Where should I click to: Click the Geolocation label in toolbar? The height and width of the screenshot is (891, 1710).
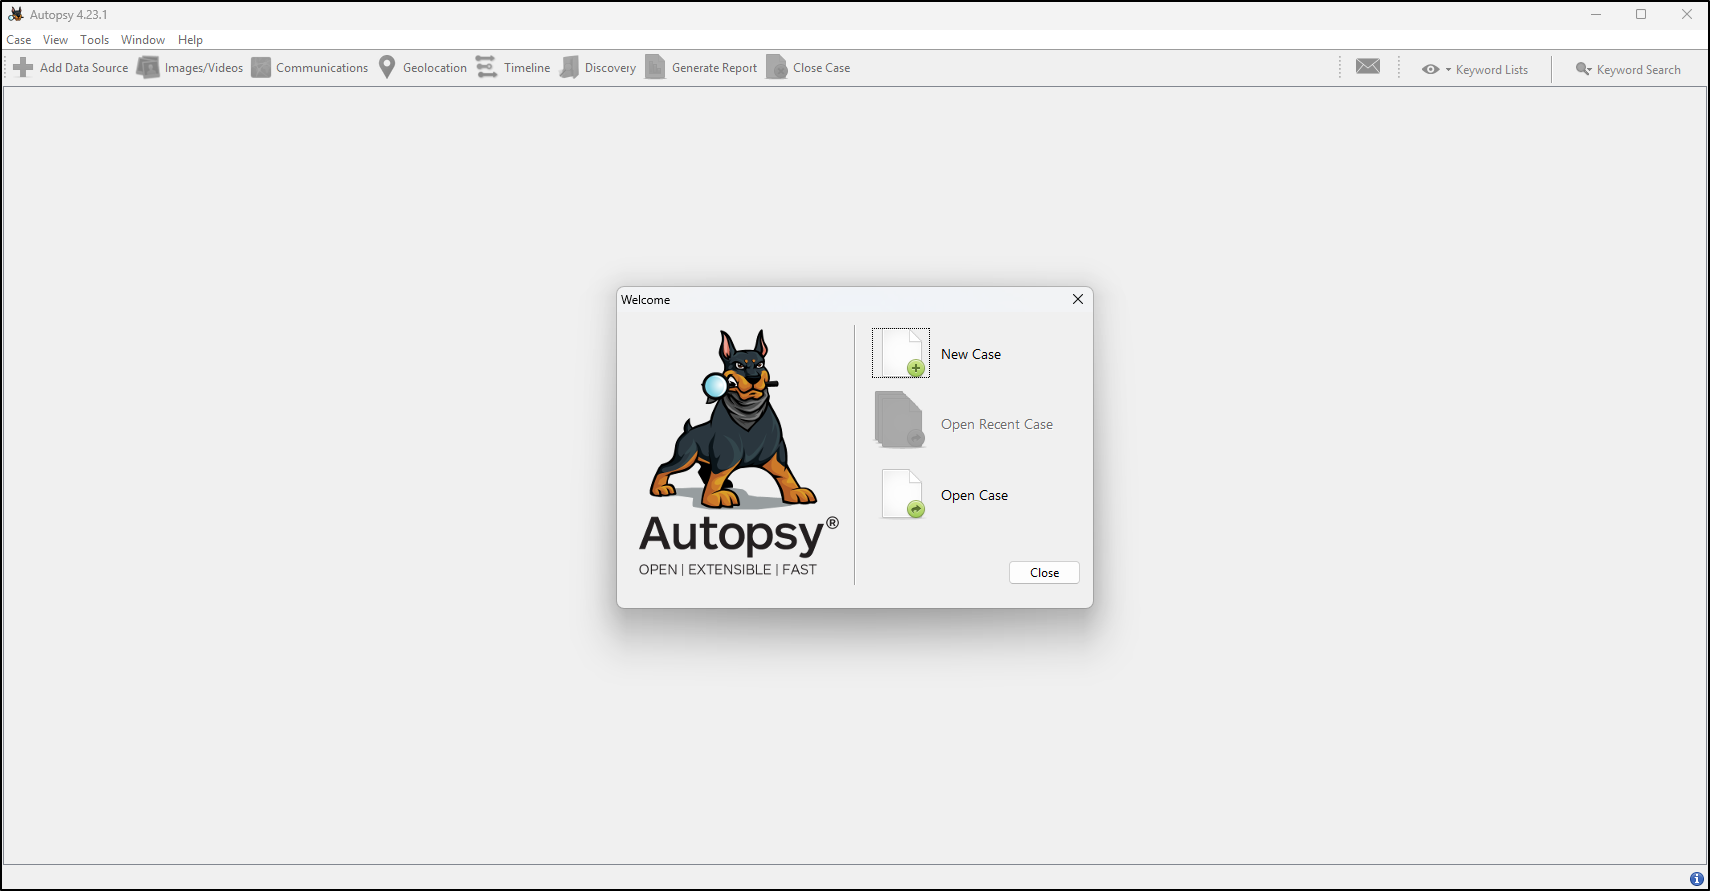click(x=435, y=68)
